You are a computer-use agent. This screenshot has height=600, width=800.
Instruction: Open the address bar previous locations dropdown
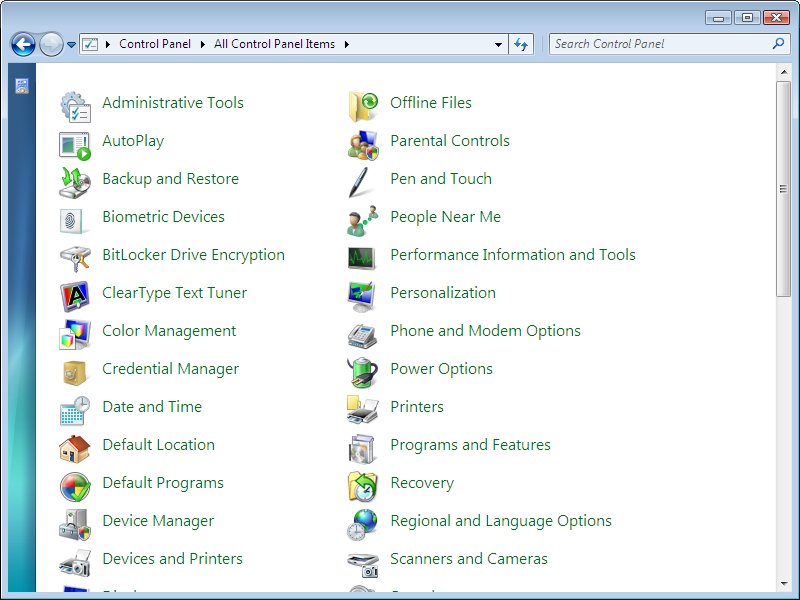(x=498, y=44)
